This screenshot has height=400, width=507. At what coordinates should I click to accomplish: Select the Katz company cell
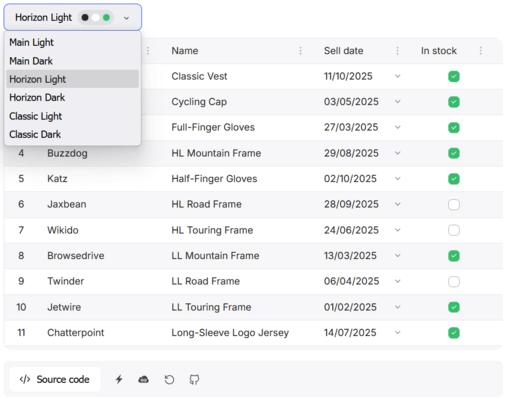57,179
